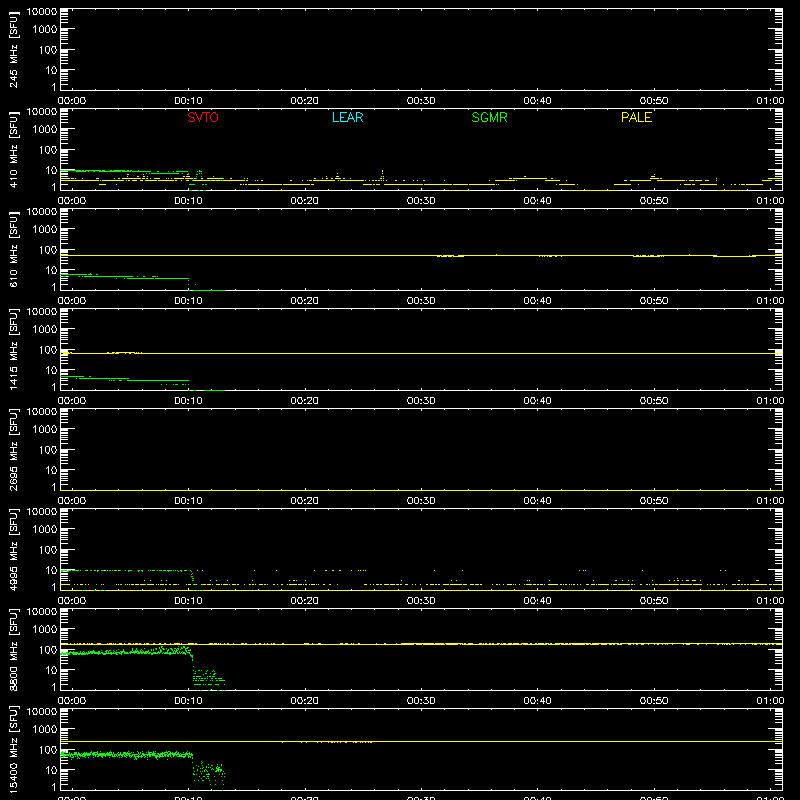Click the cyan LEAR station legend label
Image resolution: width=800 pixels, height=800 pixels.
[347, 117]
